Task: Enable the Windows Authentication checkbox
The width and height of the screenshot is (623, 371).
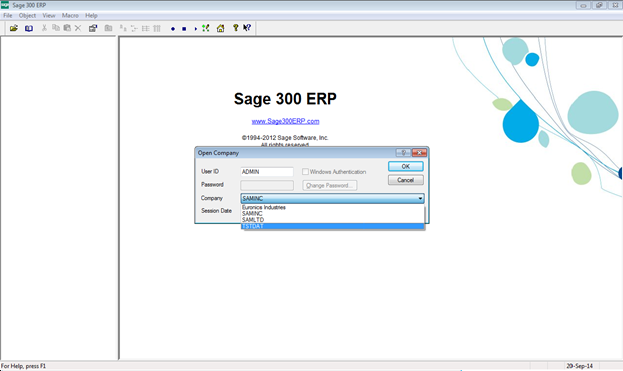Action: click(305, 172)
